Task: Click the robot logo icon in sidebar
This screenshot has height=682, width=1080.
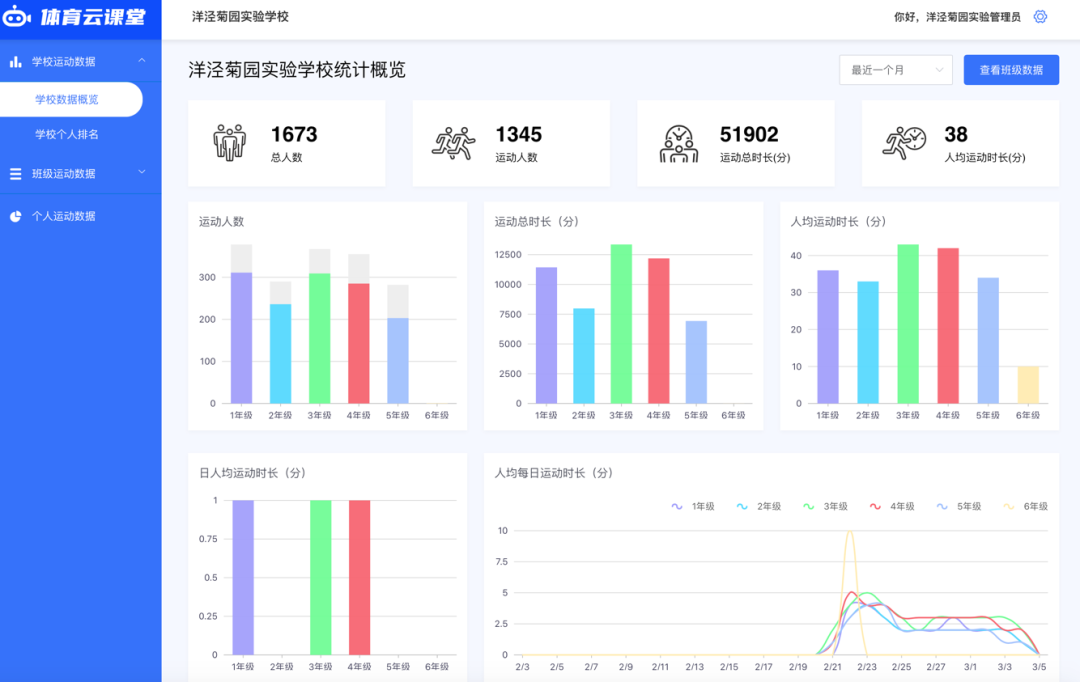Action: 18,18
